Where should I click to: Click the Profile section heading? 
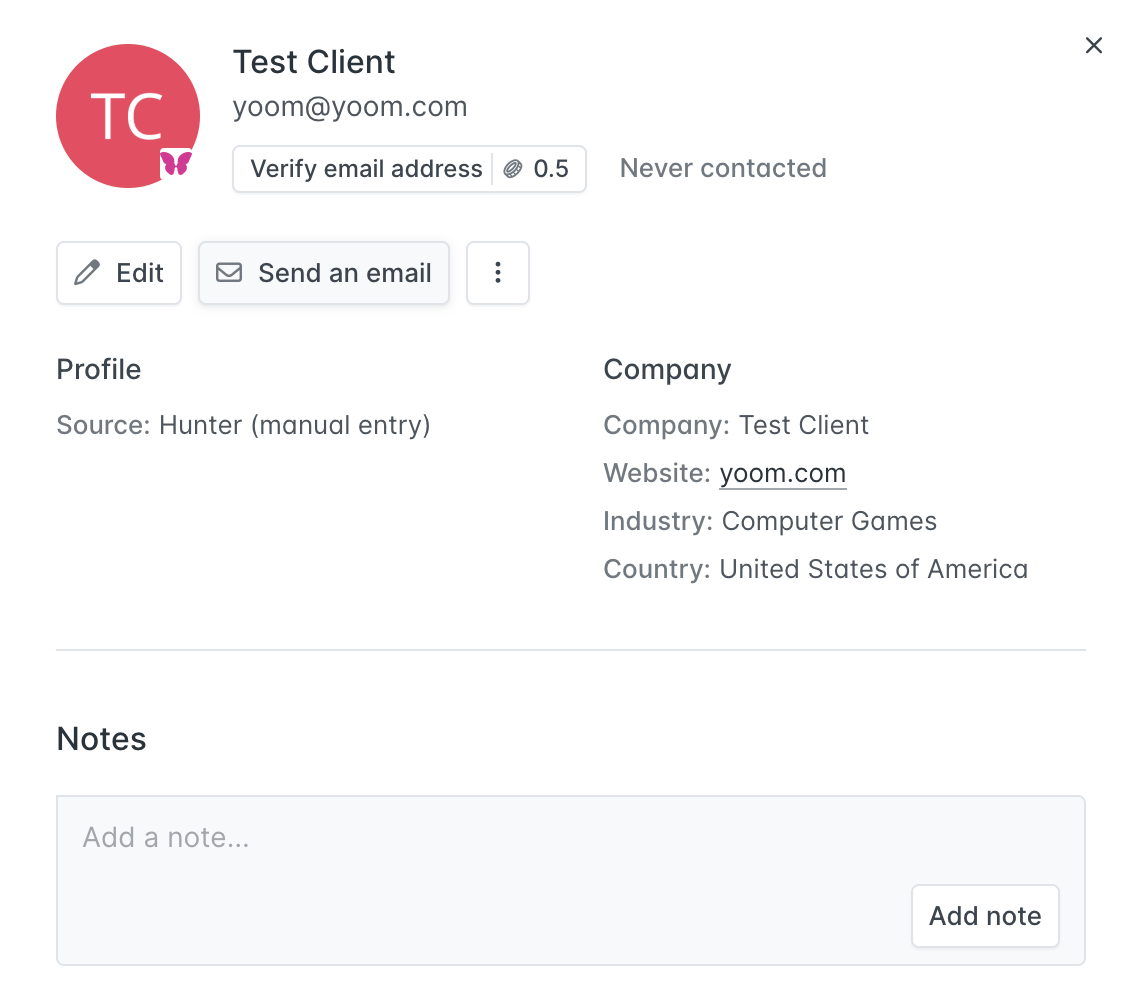99,369
